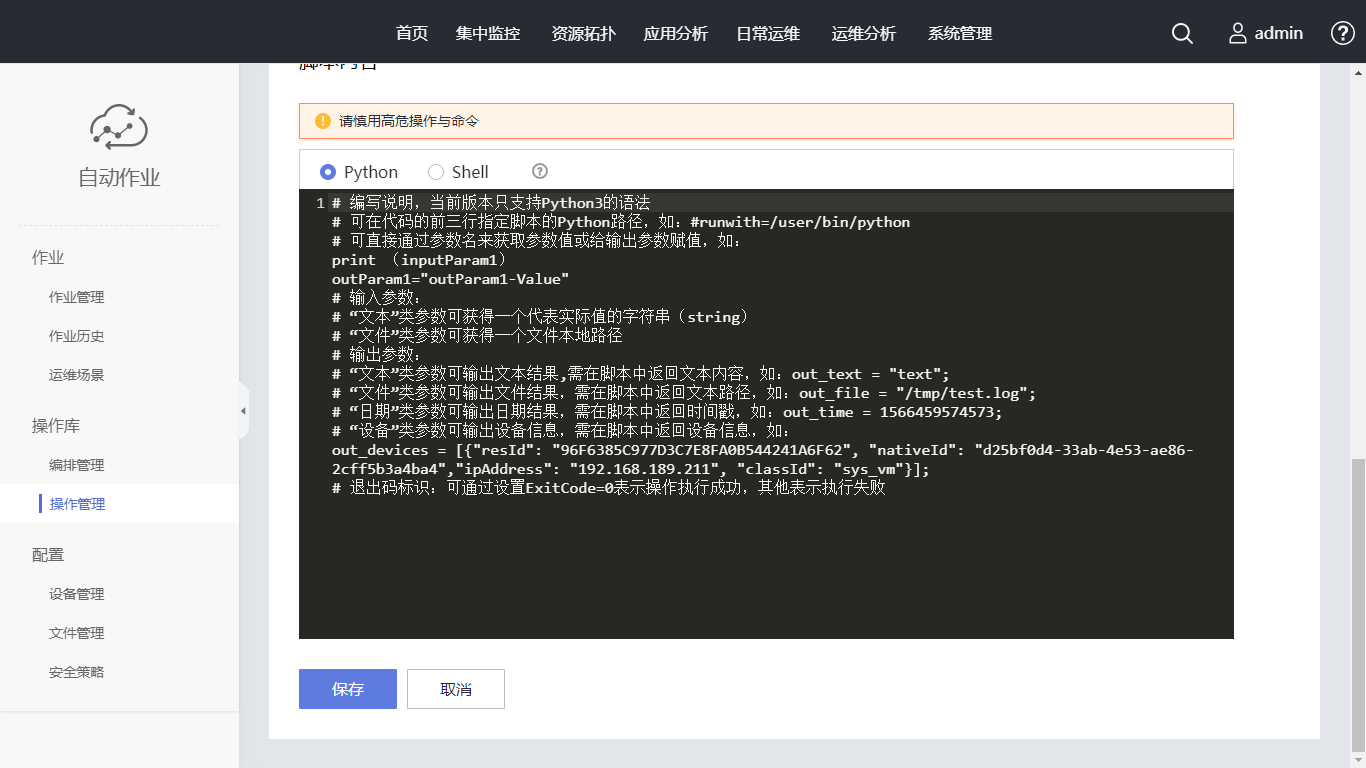Viewport: 1366px width, 768px height.
Task: Click the search magnifier icon
Action: pos(1182,34)
